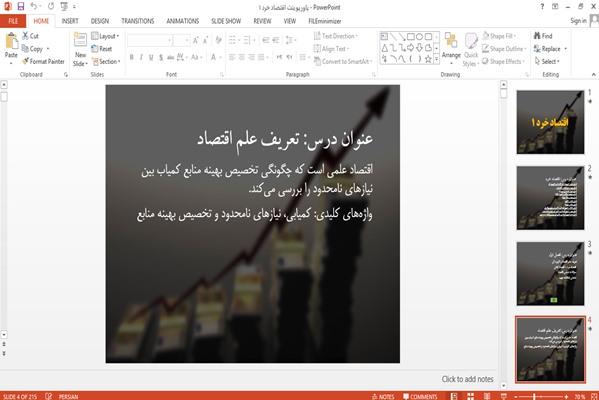Screen dimensions: 599x400
Task: Copy the selection with Copy
Action: 32,49
